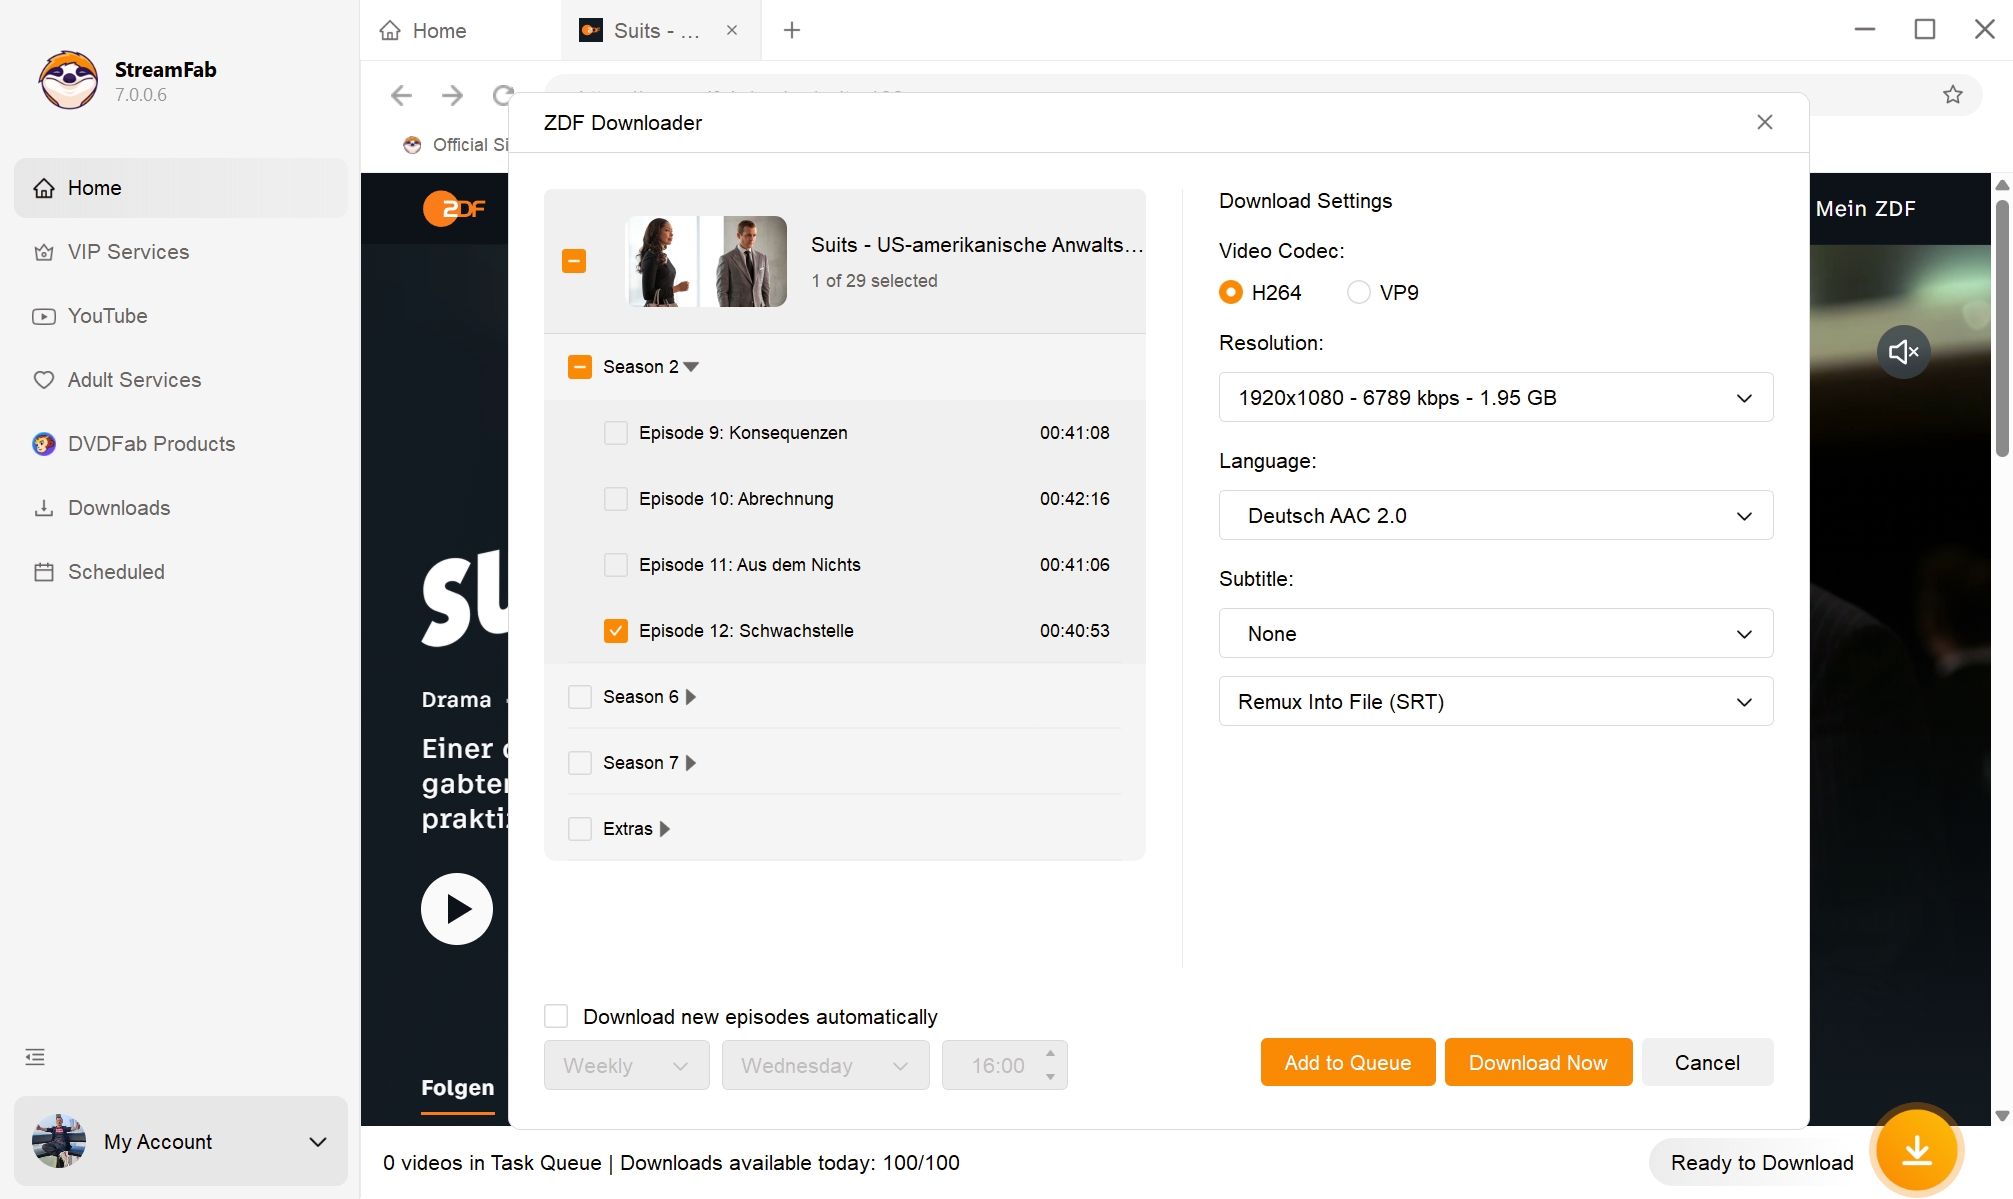Uncheck Episode 12: Schwachstelle
2013x1199 pixels.
[616, 631]
